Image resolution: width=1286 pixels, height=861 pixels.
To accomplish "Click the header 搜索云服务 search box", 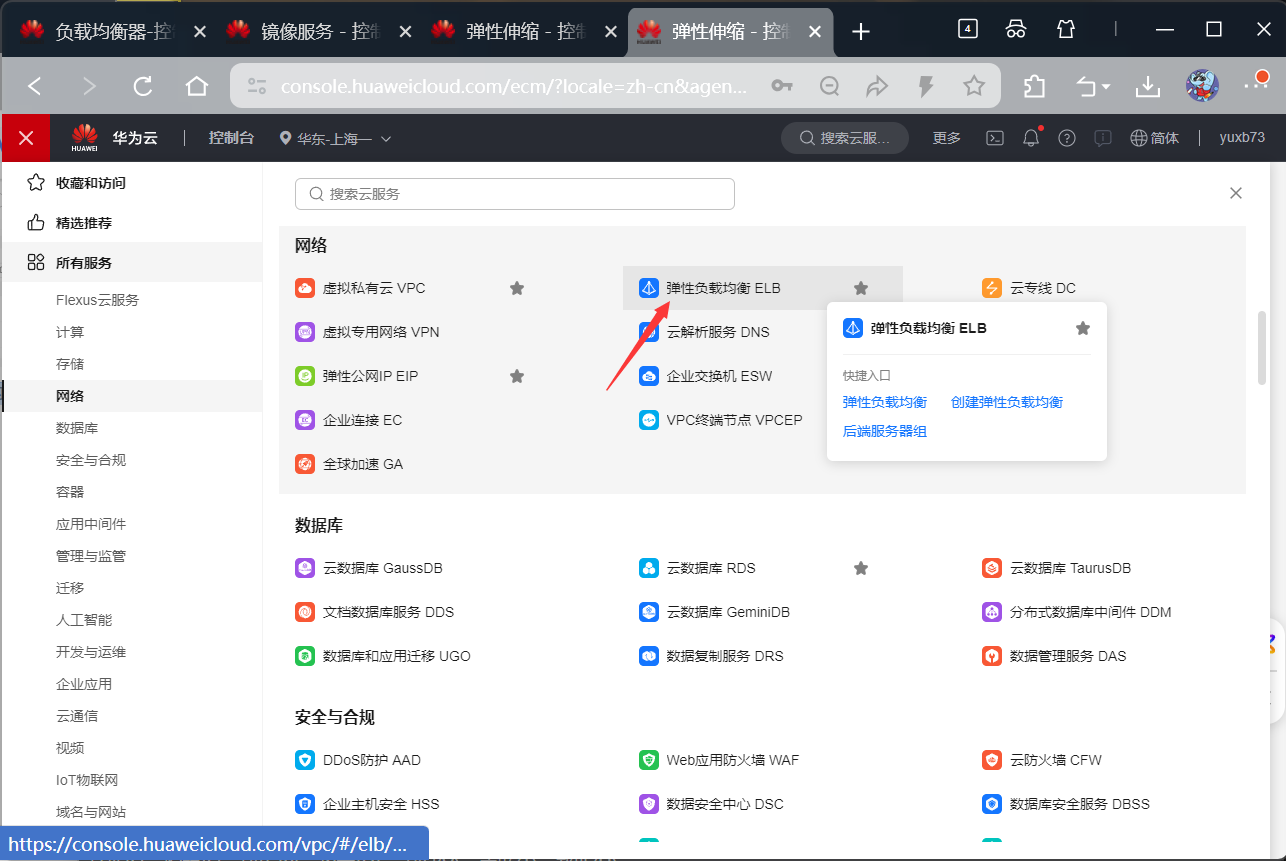I will pos(845,138).
